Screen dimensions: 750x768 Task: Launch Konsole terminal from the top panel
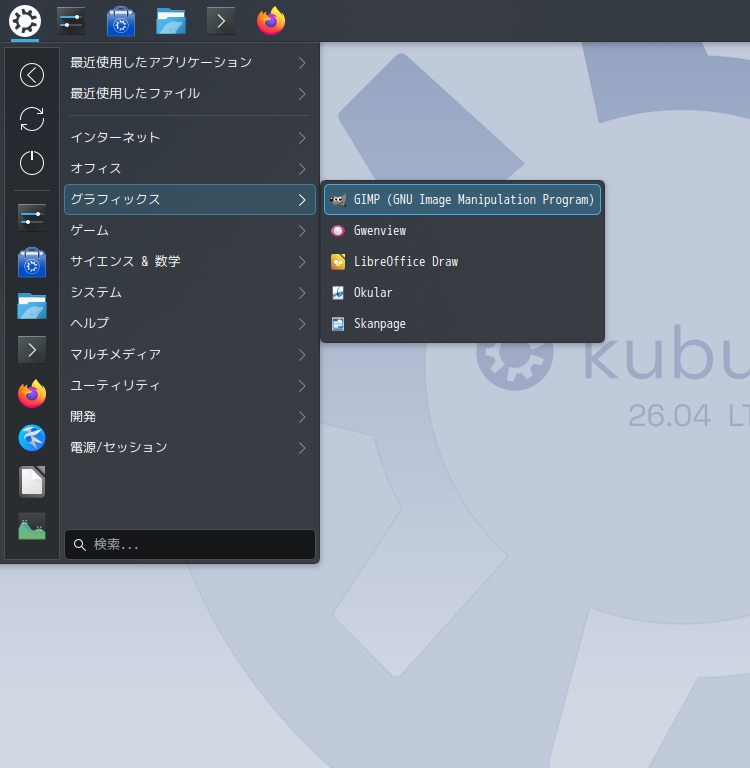(x=221, y=21)
